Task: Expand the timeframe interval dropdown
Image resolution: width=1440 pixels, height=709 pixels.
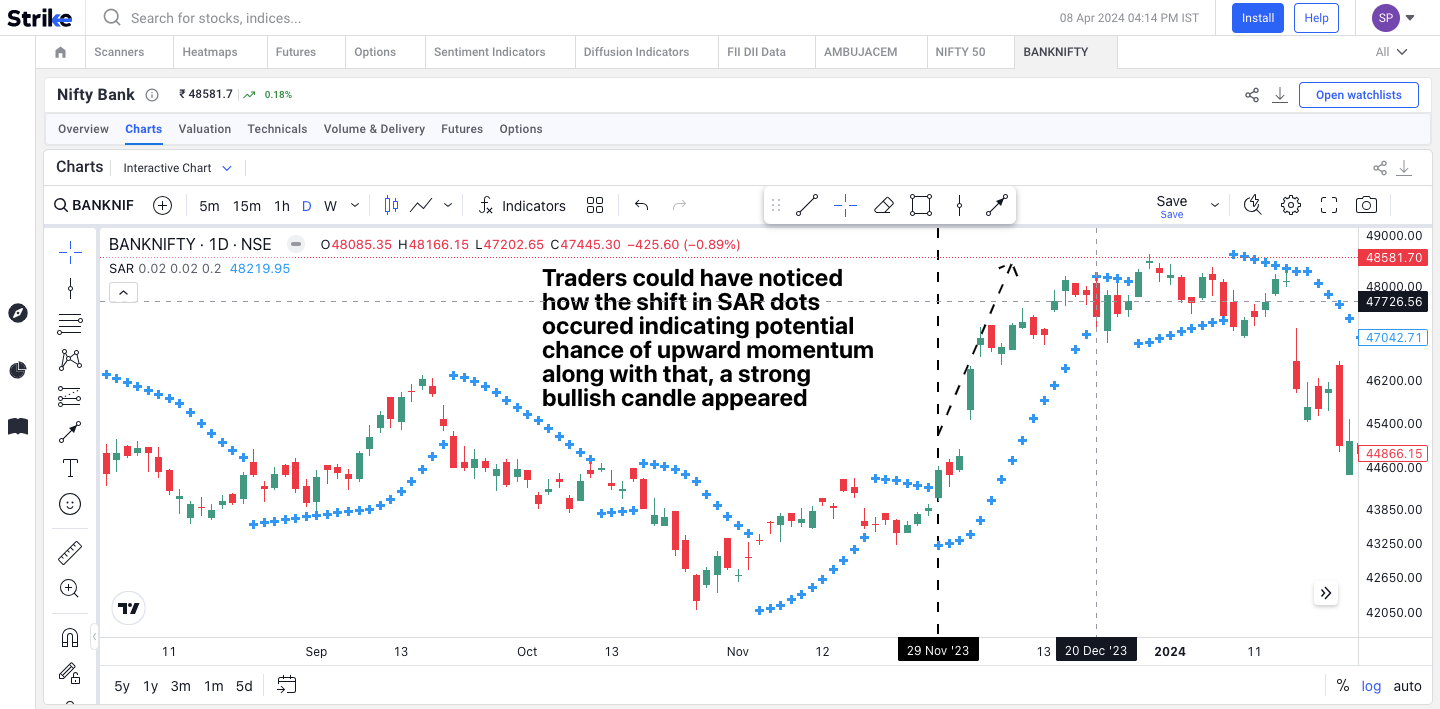Action: [355, 206]
